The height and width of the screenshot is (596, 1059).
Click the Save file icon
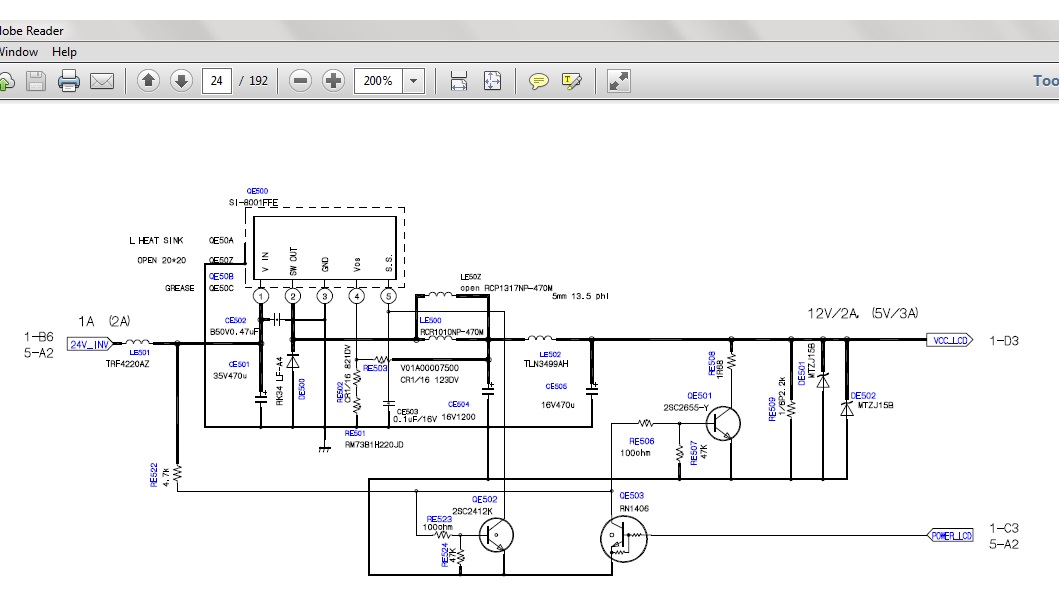[36, 81]
